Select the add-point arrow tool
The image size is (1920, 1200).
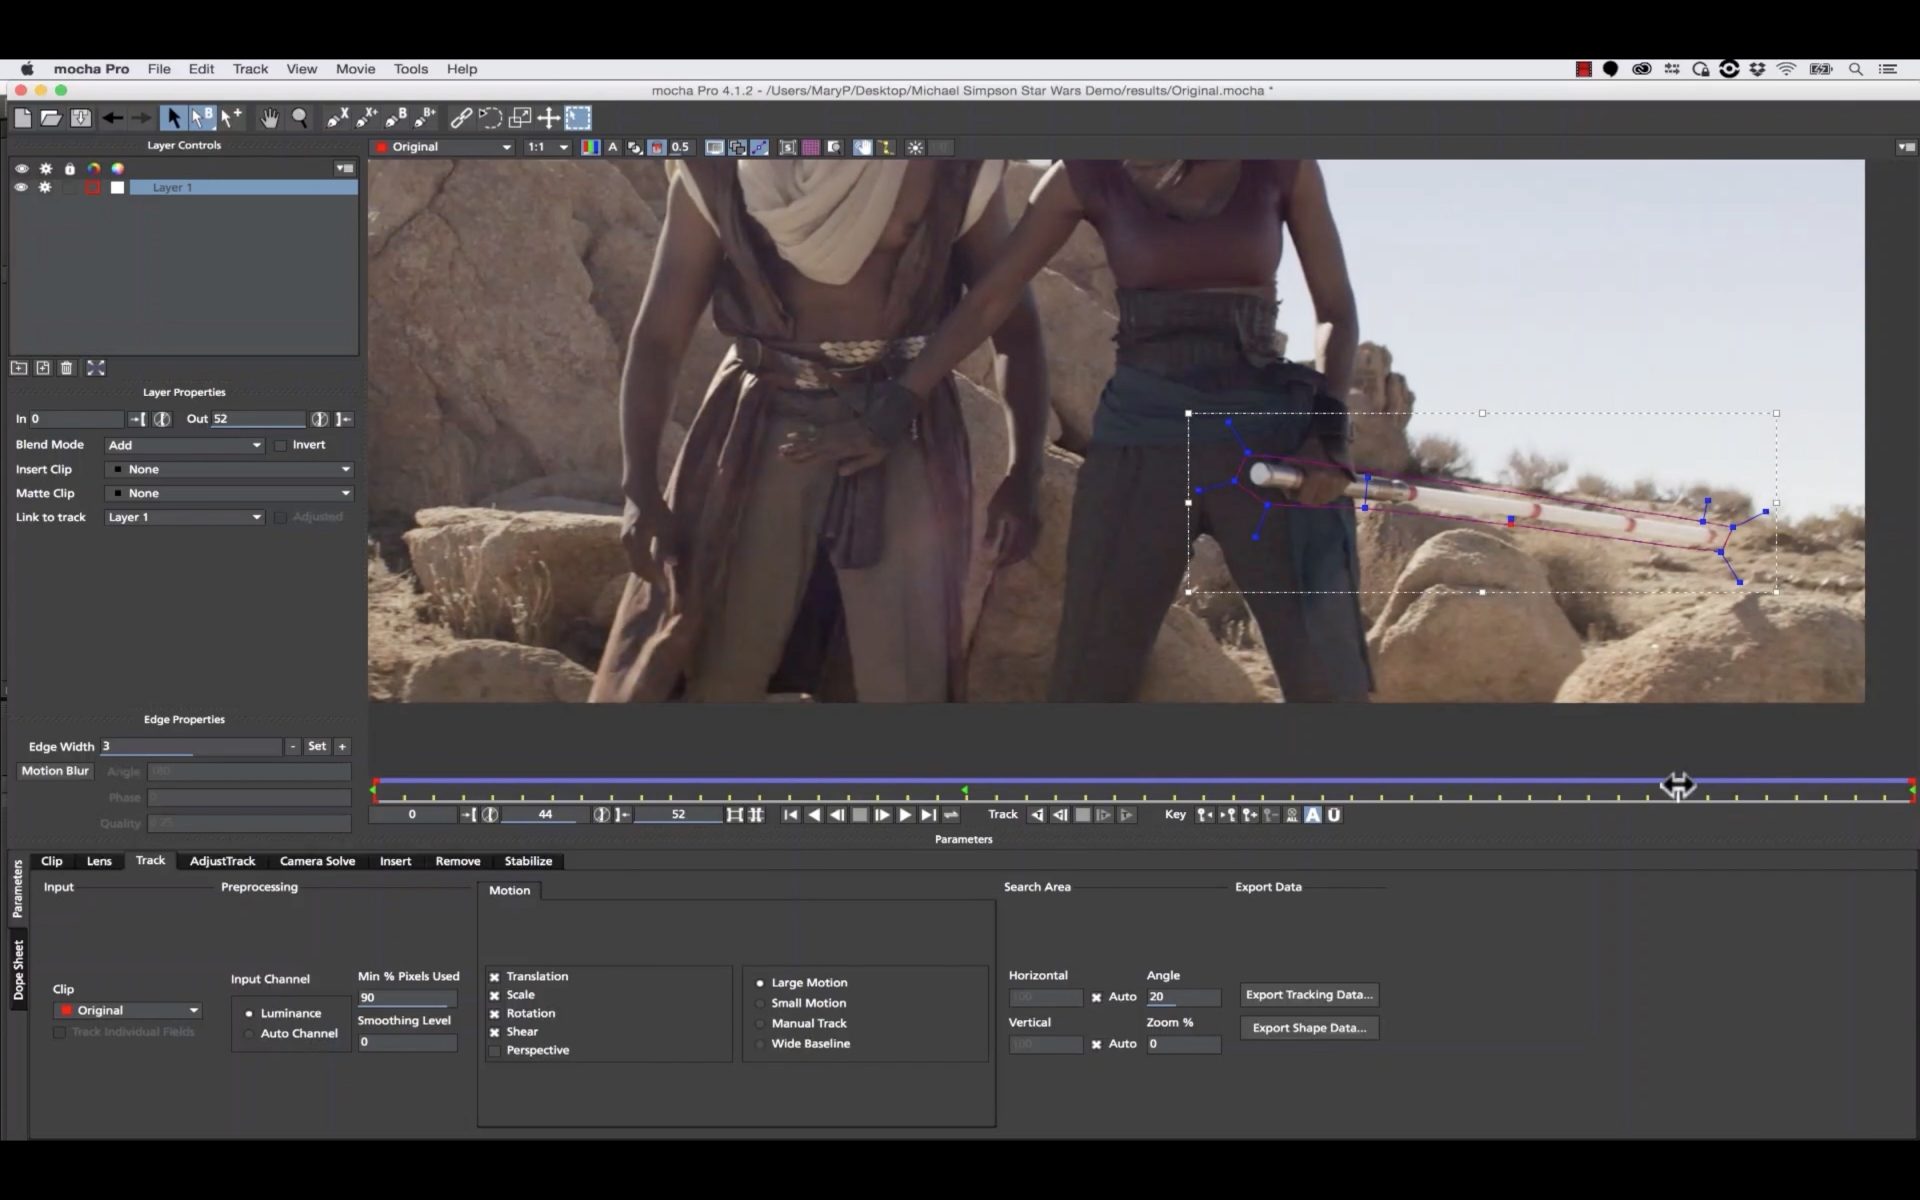tap(231, 118)
